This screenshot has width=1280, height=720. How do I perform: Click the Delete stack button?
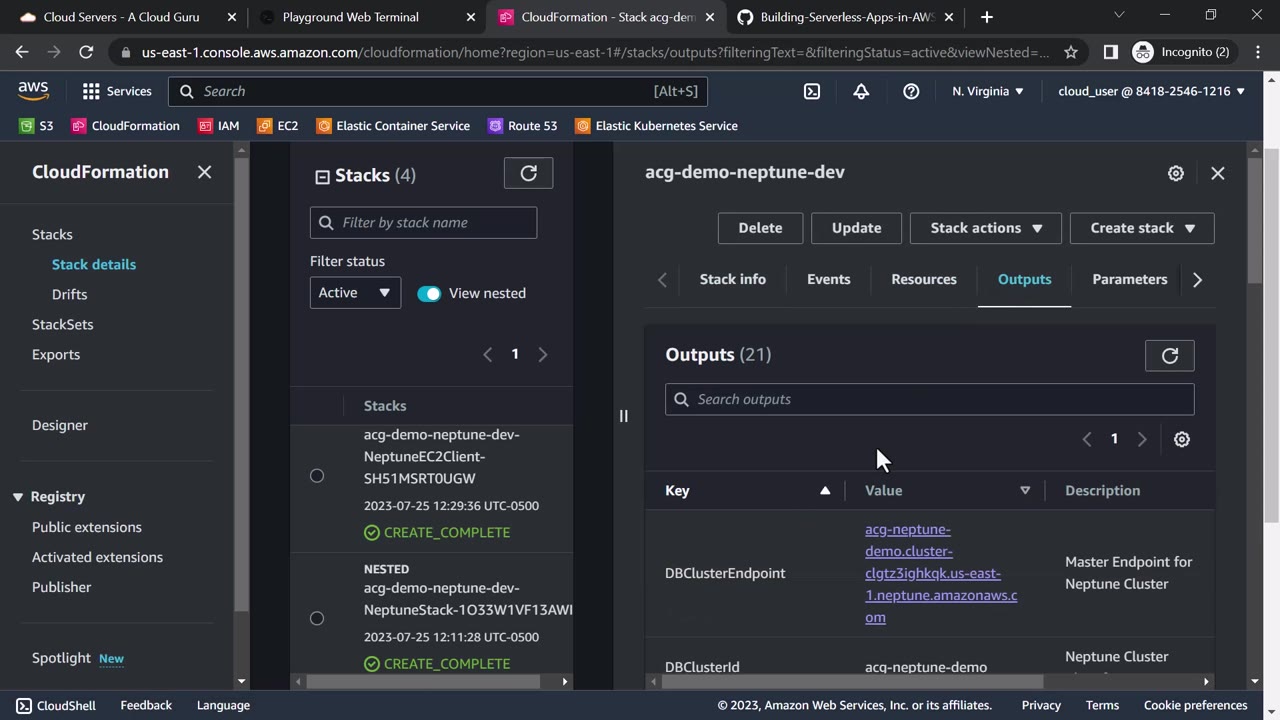[x=760, y=228]
